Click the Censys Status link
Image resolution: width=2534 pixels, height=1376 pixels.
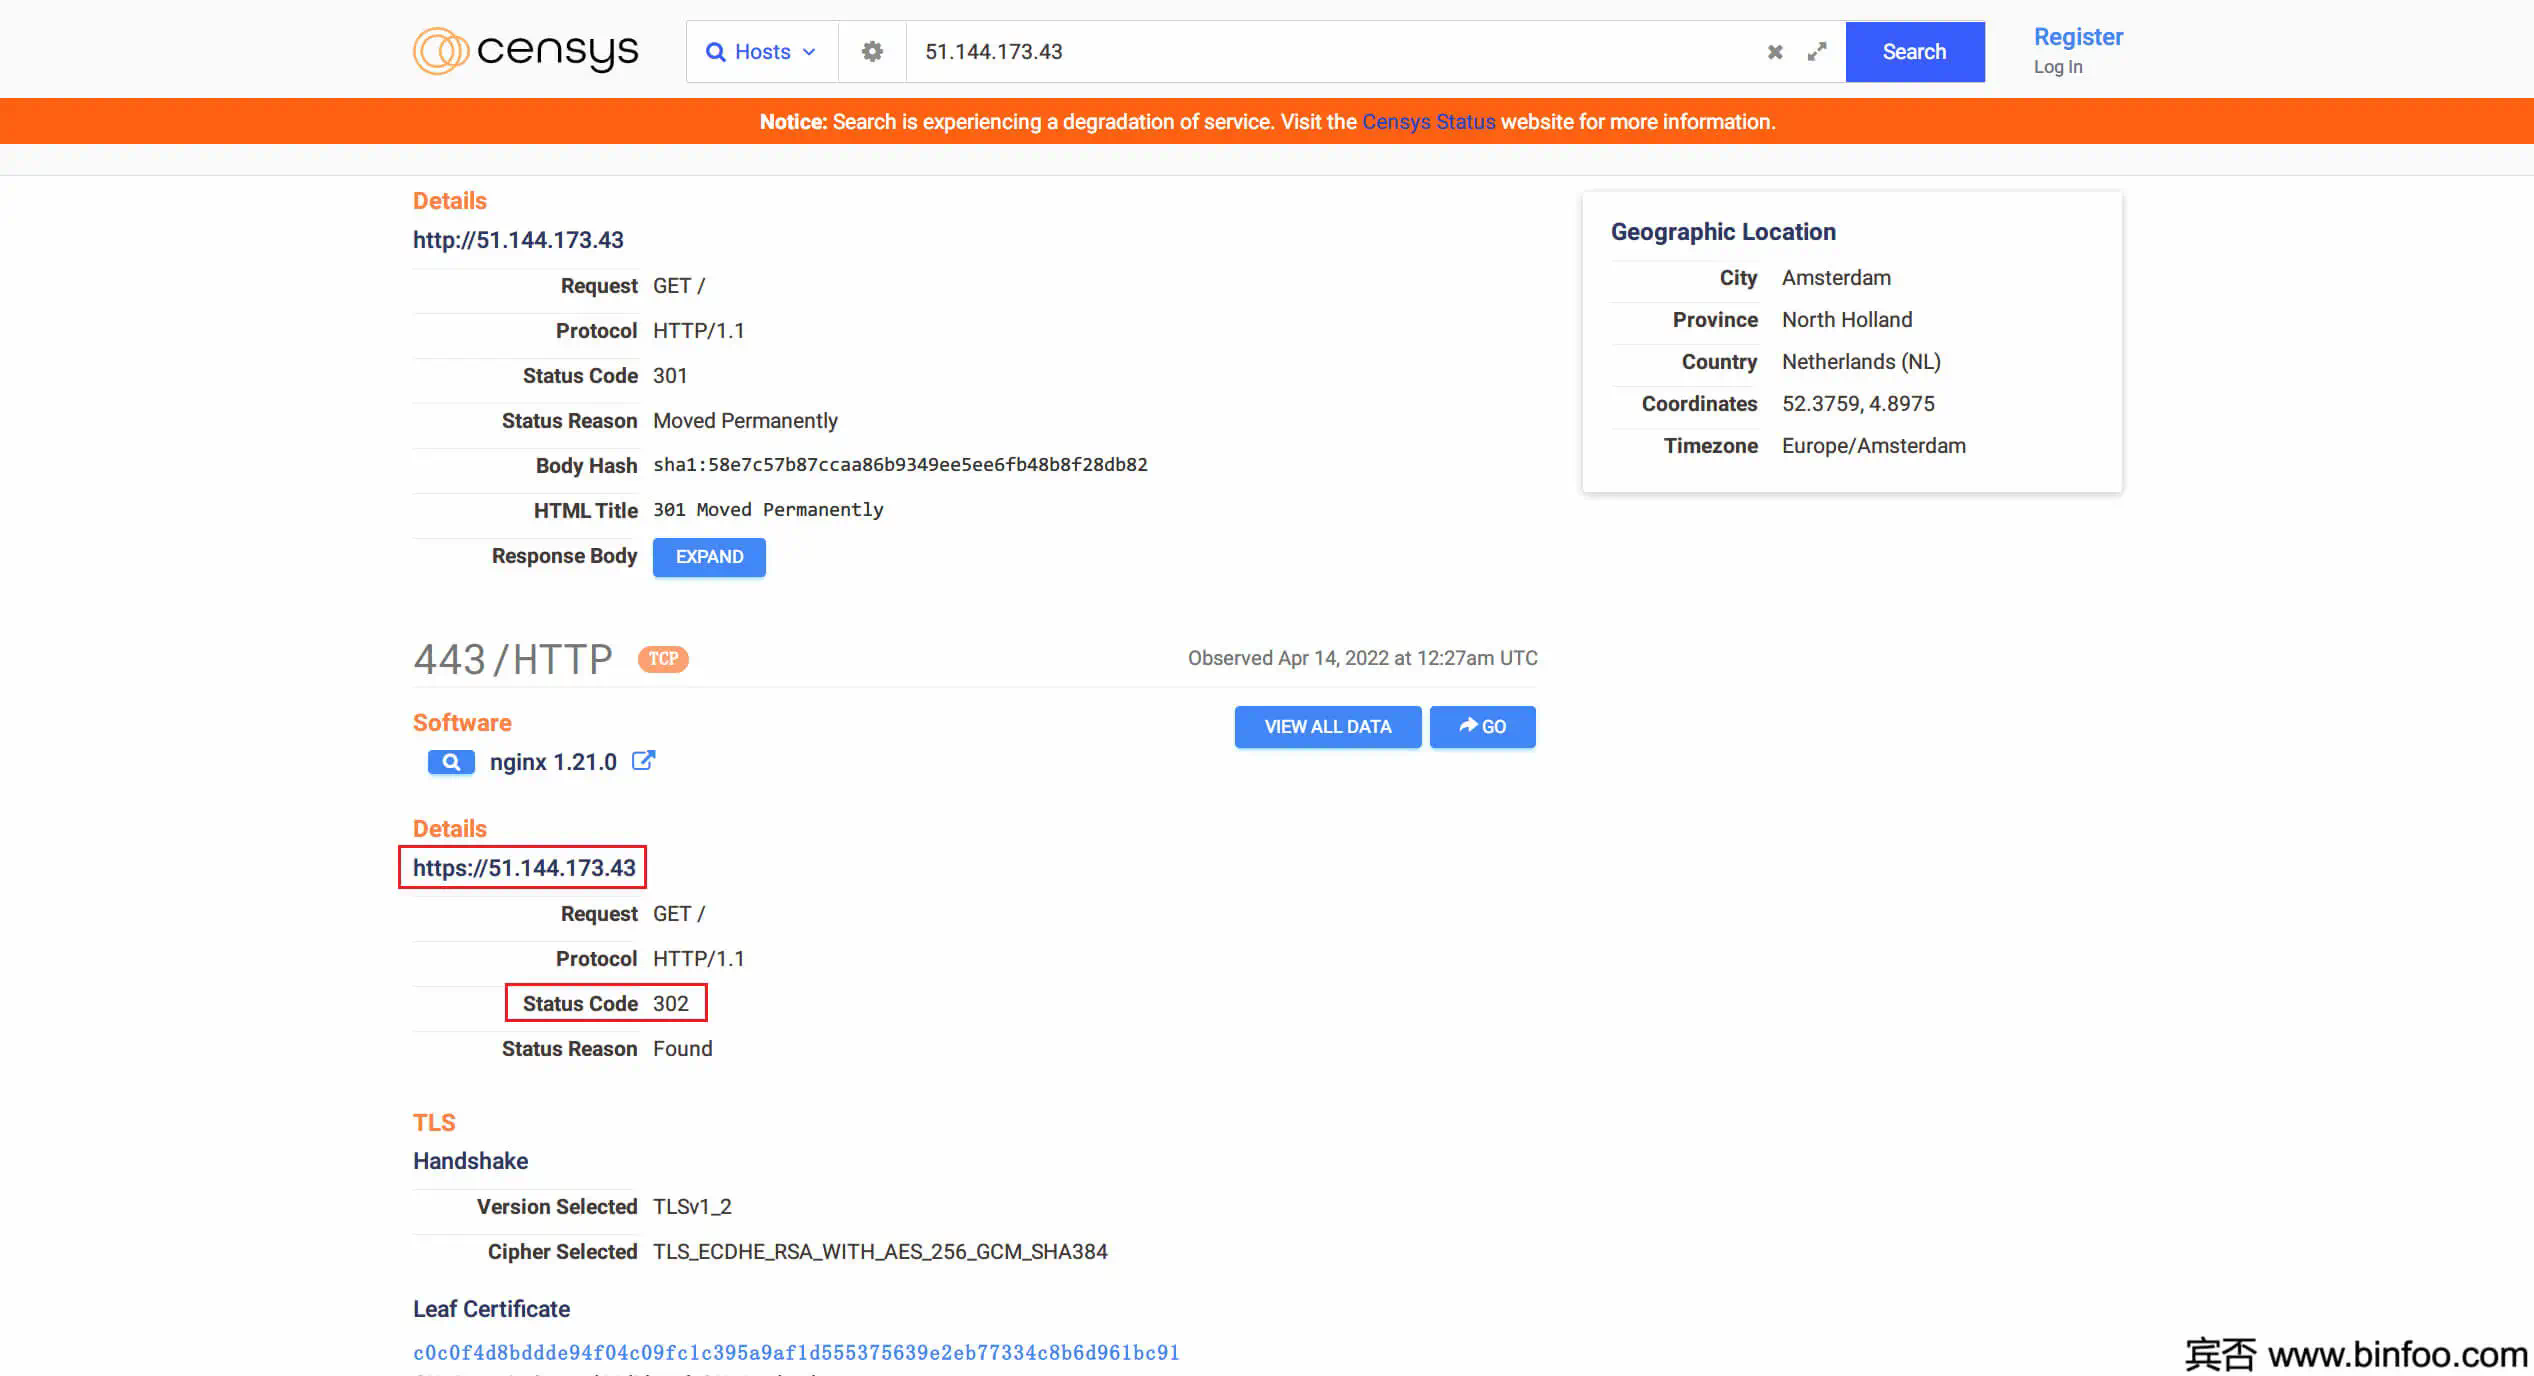pyautogui.click(x=1428, y=120)
